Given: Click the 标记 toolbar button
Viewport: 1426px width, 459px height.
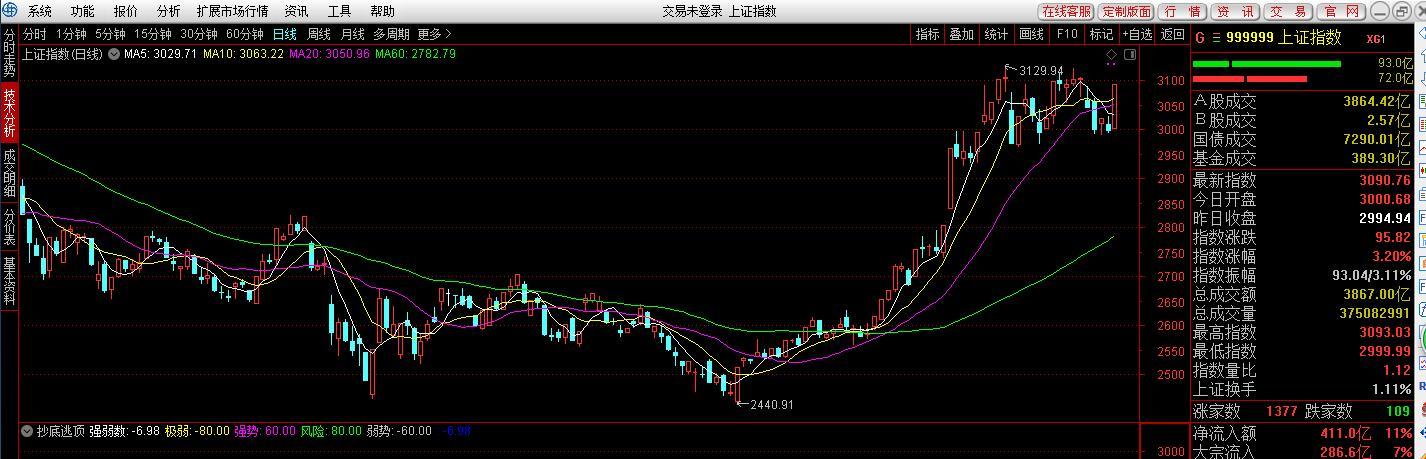Looking at the screenshot, I should click(1101, 34).
